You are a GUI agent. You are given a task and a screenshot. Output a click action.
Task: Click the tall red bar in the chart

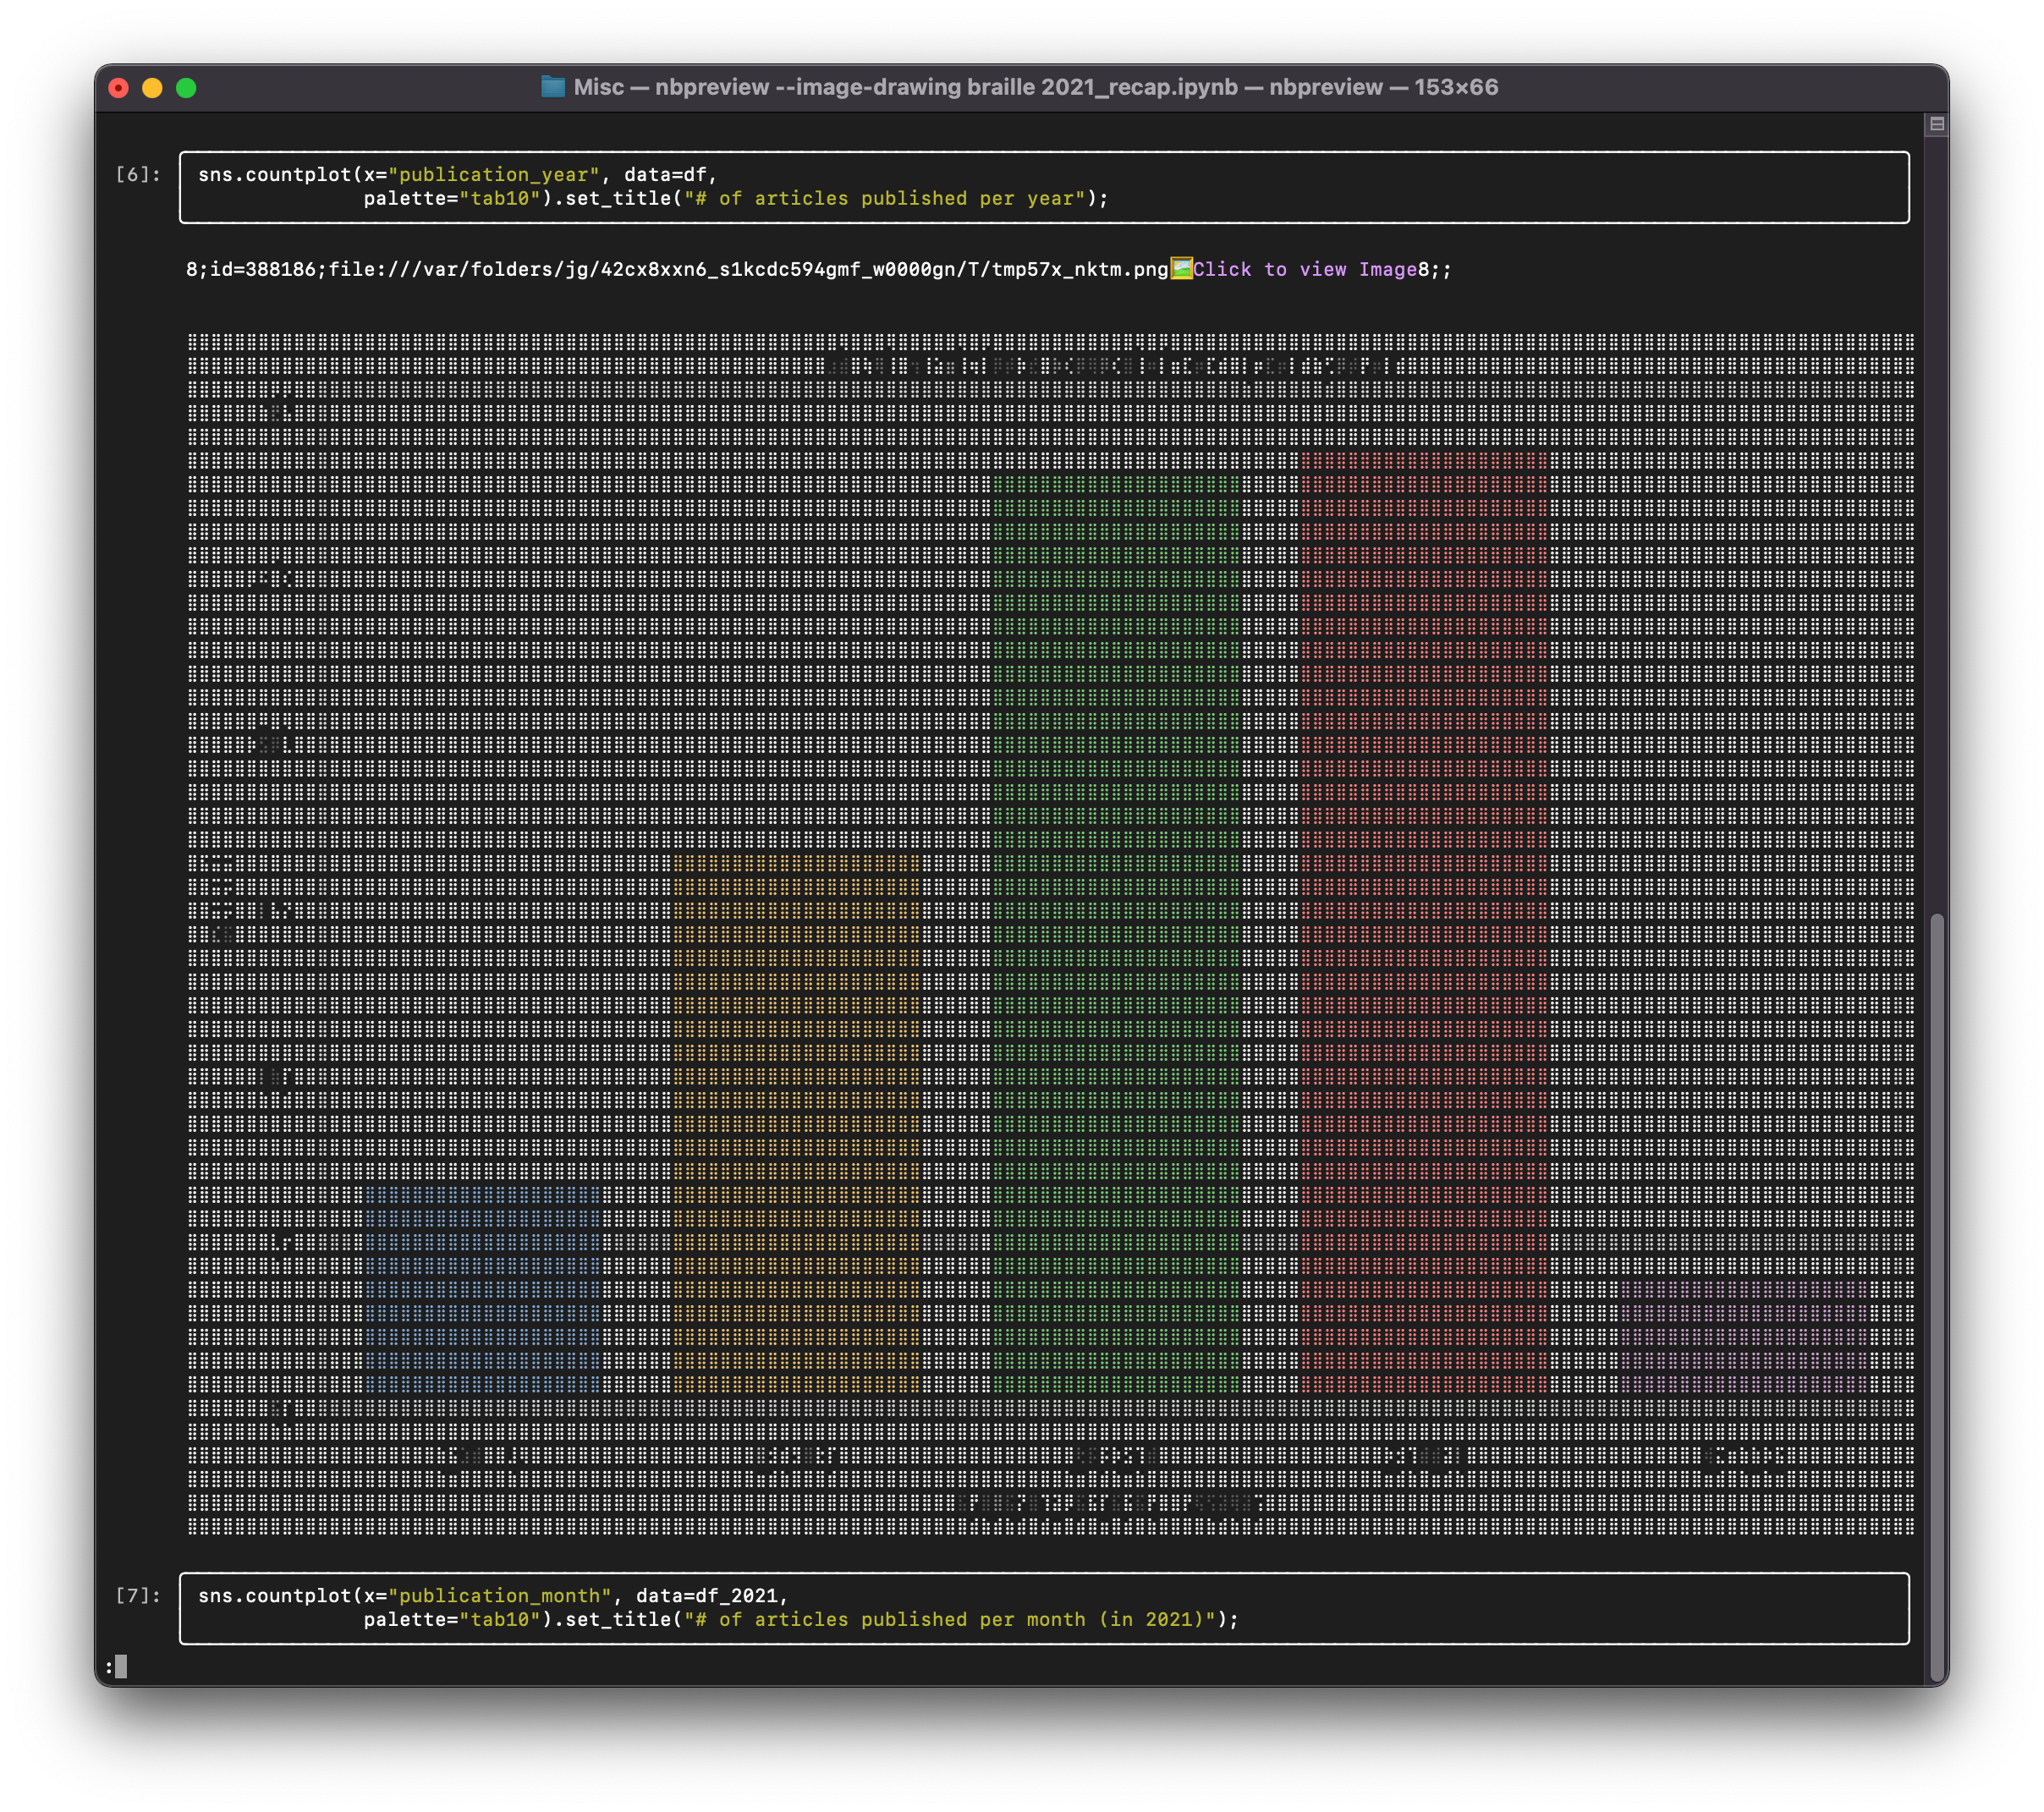tap(1423, 920)
